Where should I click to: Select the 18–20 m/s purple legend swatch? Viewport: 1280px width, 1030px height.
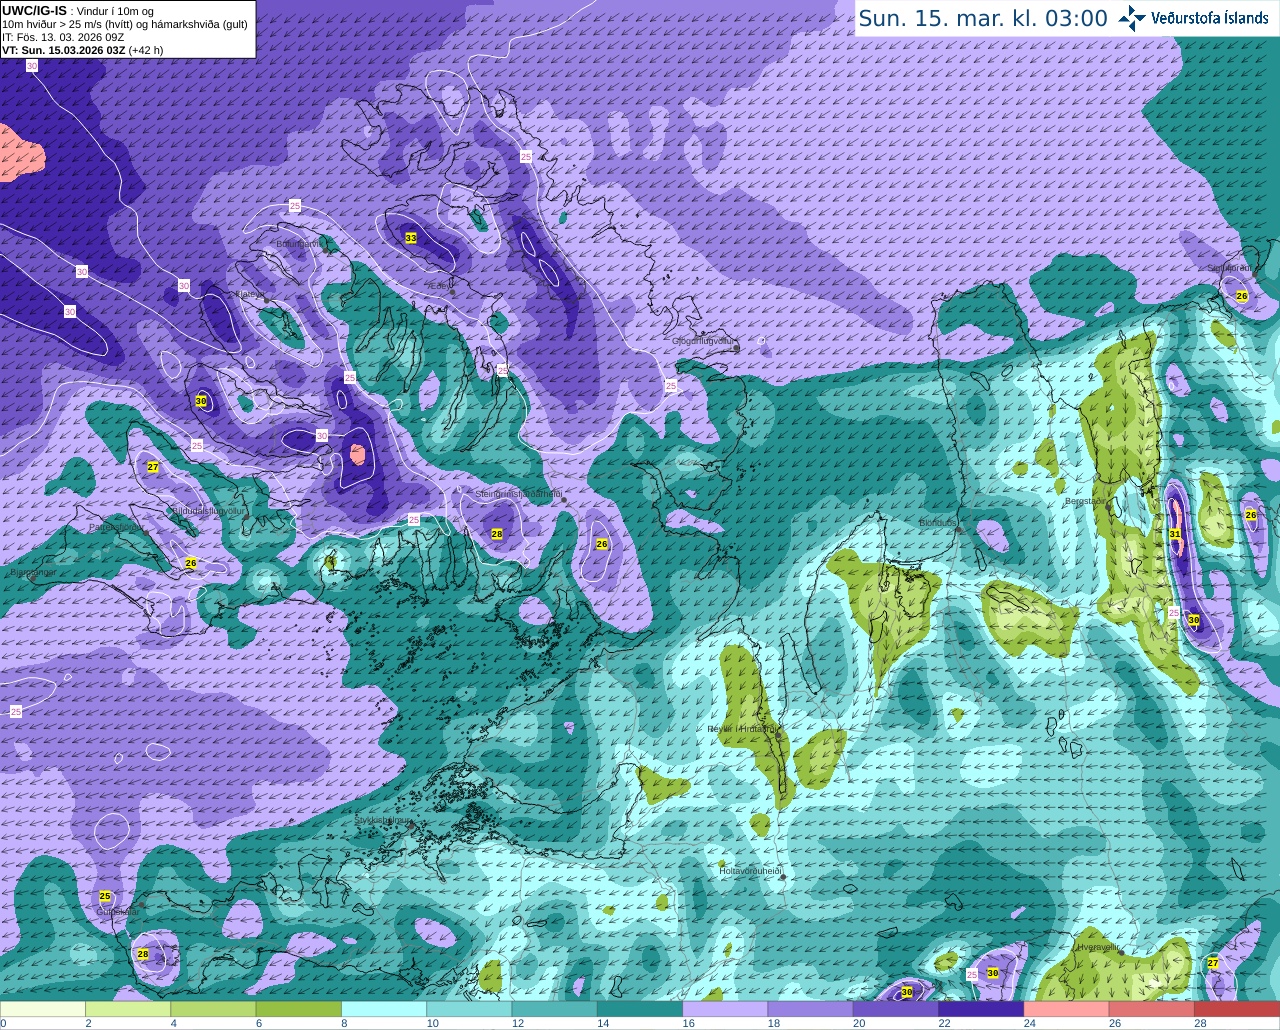[811, 1009]
